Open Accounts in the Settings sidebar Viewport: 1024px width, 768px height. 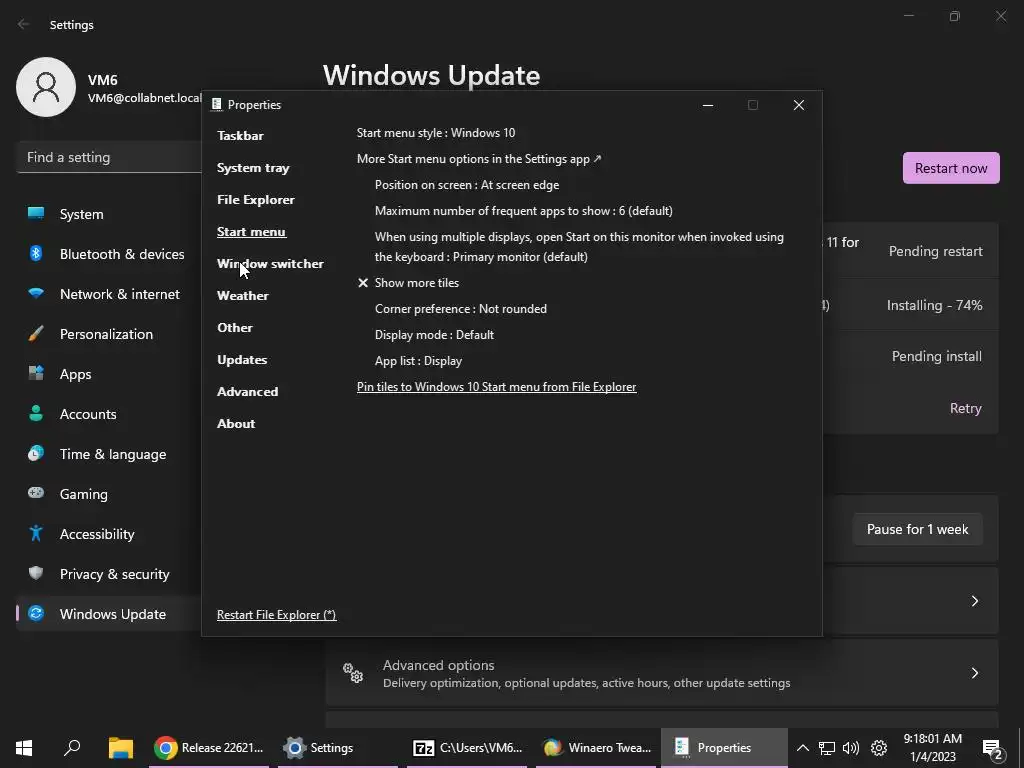click(108, 414)
